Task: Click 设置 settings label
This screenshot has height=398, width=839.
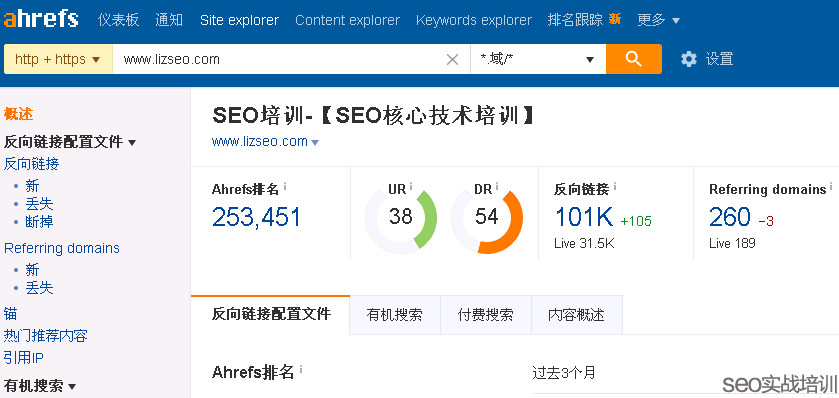Action: tap(719, 59)
